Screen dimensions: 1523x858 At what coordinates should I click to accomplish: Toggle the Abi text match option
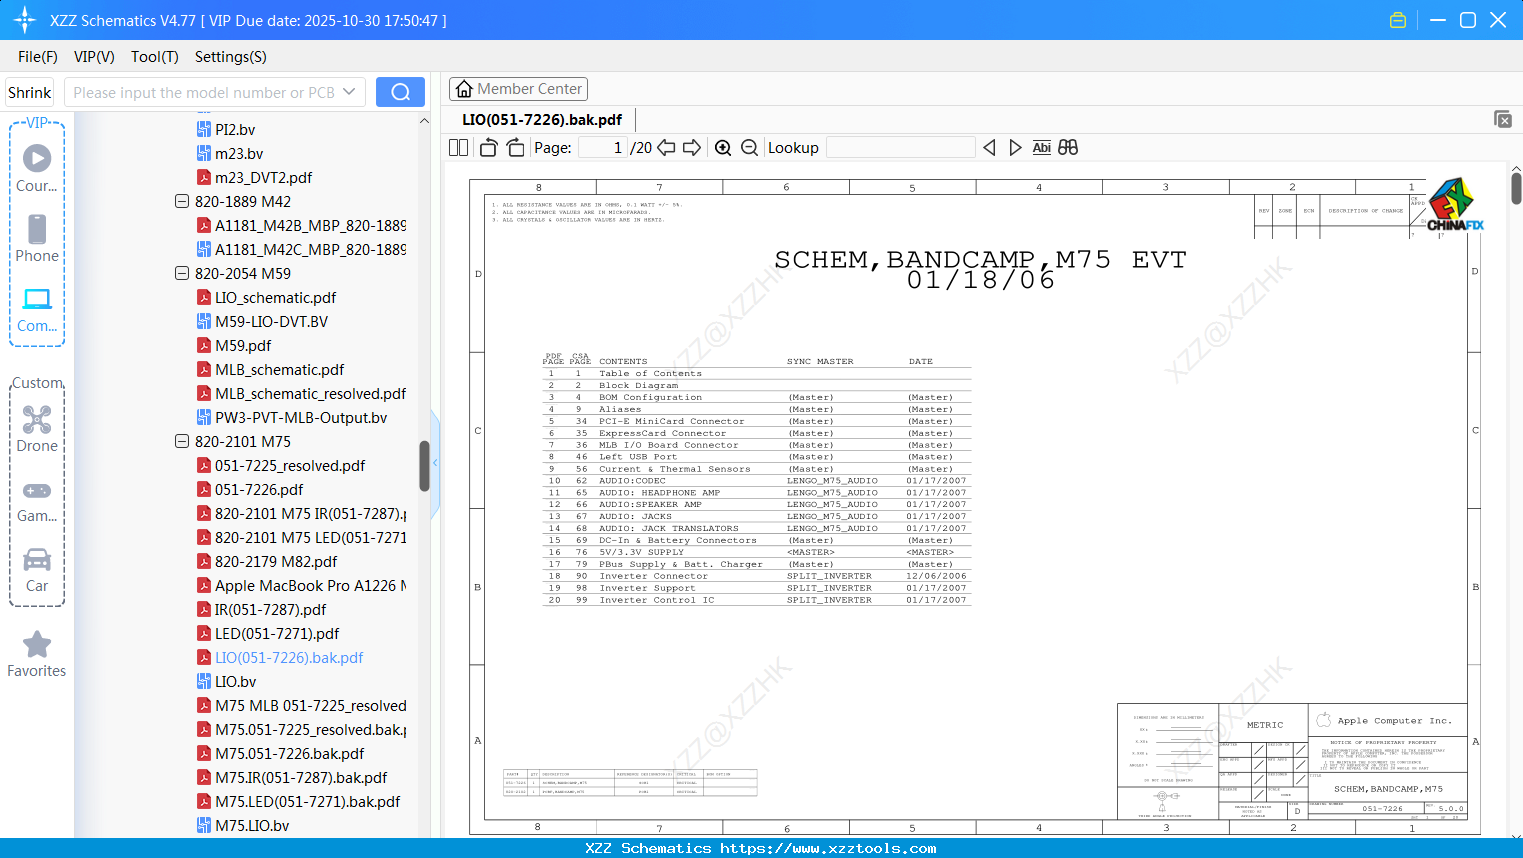click(1041, 148)
